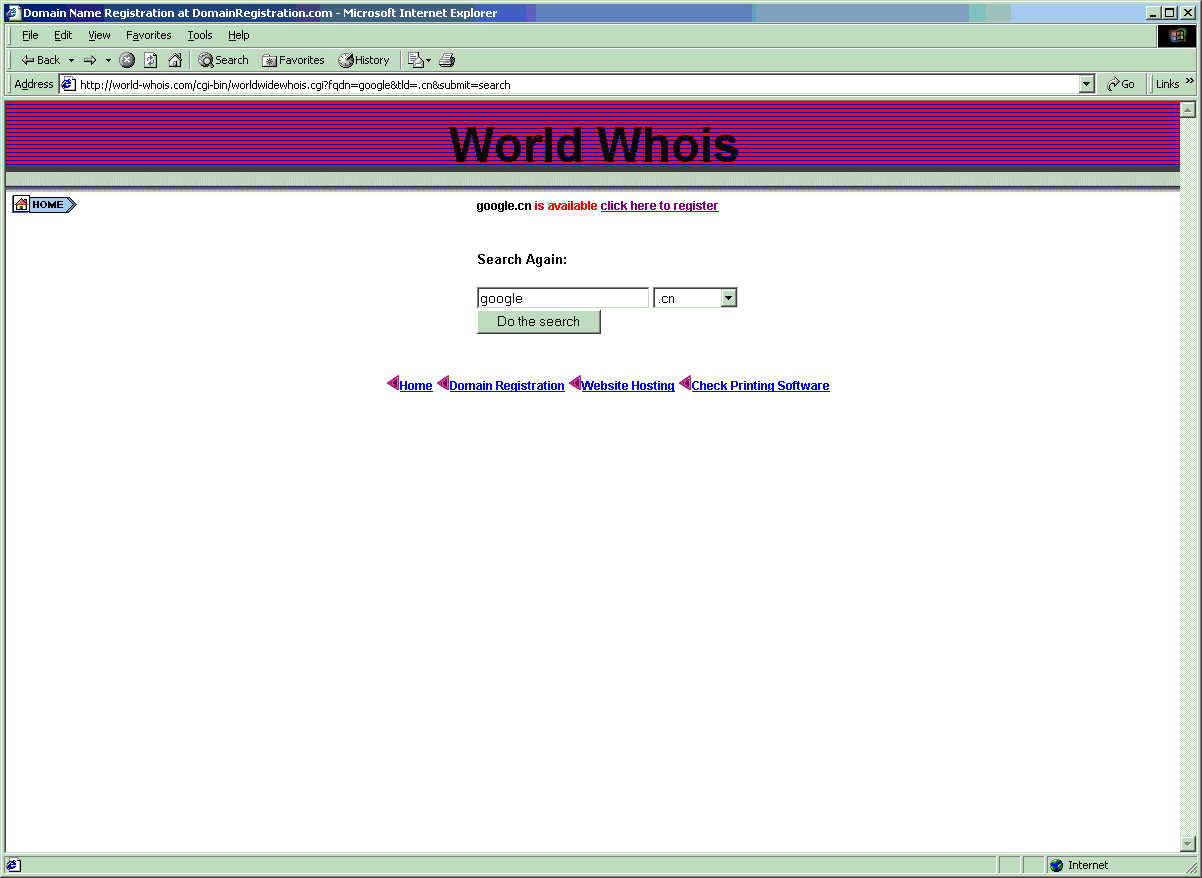Screen dimensions: 1202x878
Task: Expand the Links toolbar chevron
Action: (1190, 82)
